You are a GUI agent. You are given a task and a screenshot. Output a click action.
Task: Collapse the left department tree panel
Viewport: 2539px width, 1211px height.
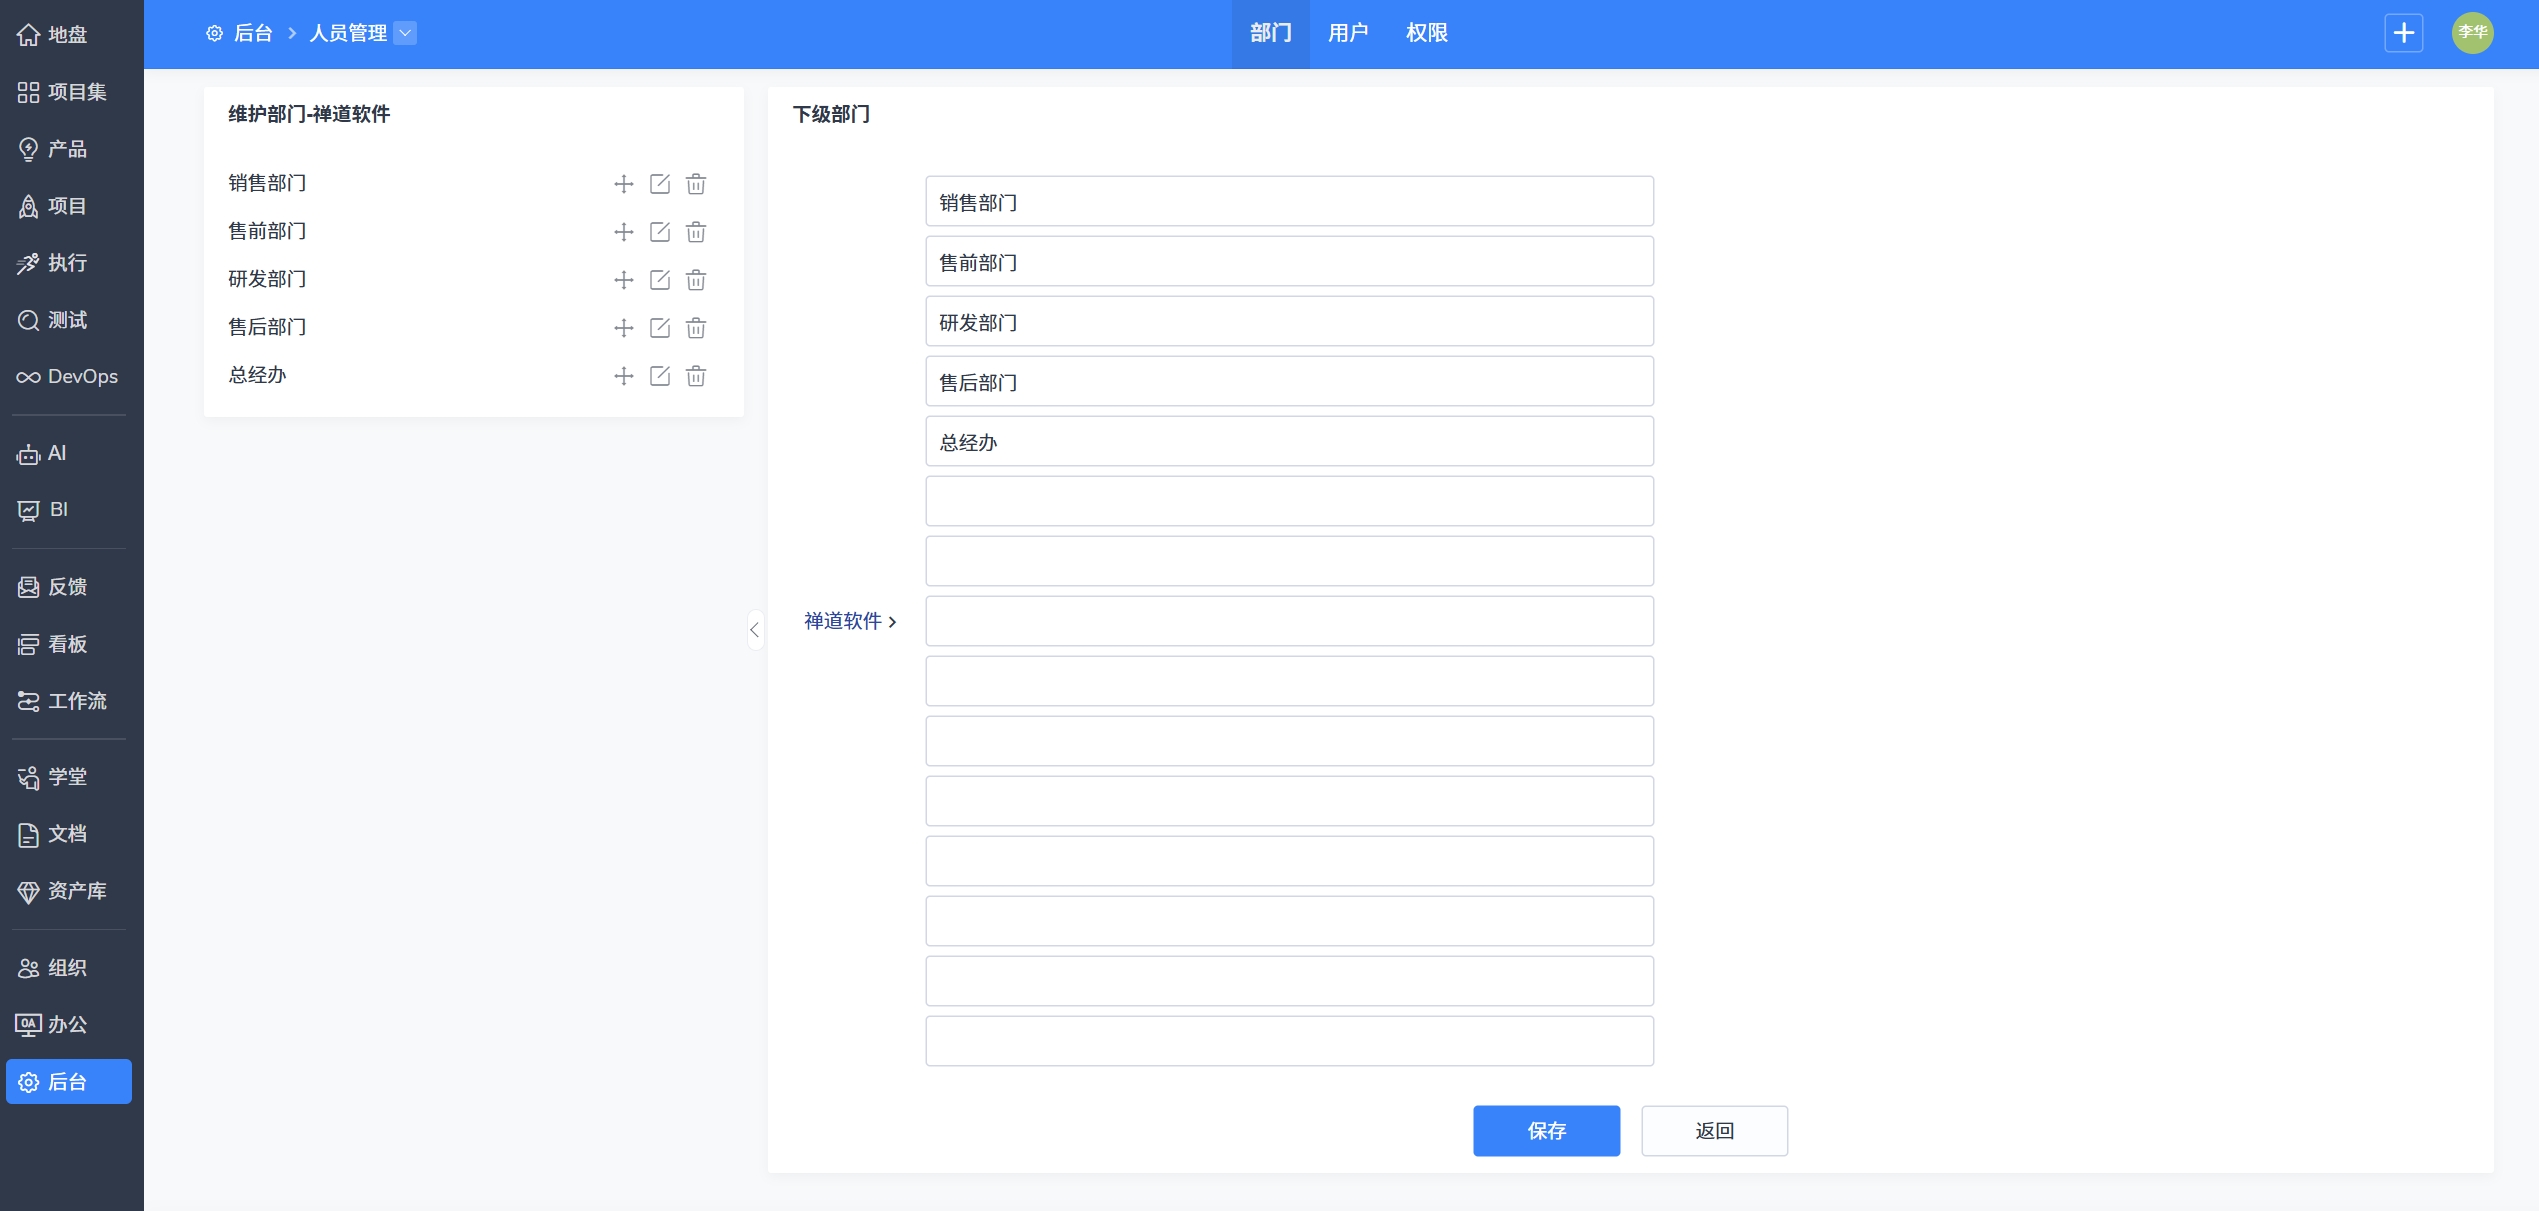[755, 630]
